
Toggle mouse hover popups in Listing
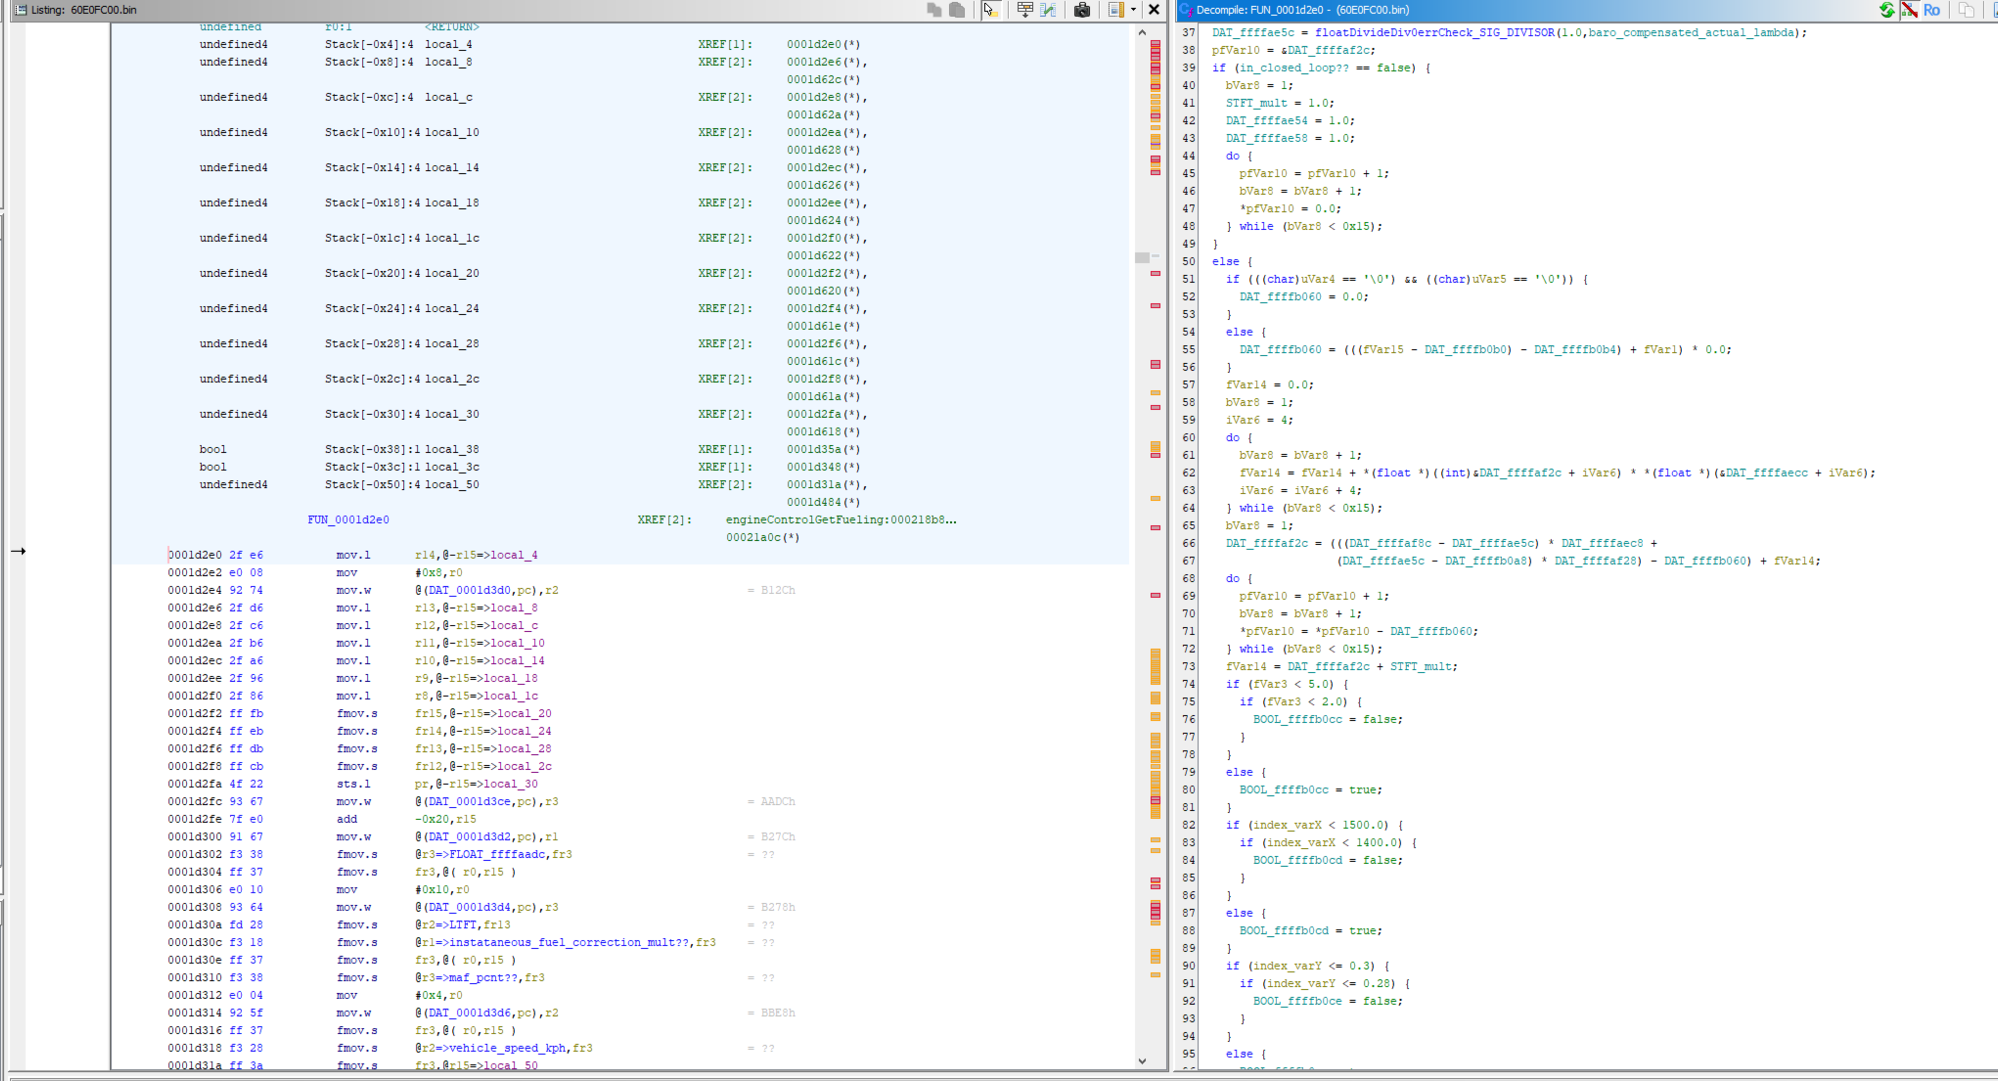(990, 10)
